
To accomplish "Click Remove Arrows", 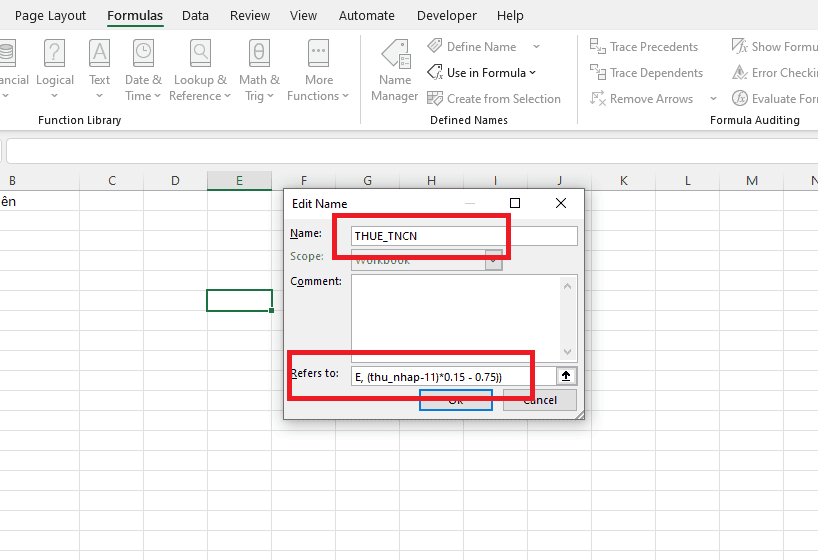I will point(642,99).
